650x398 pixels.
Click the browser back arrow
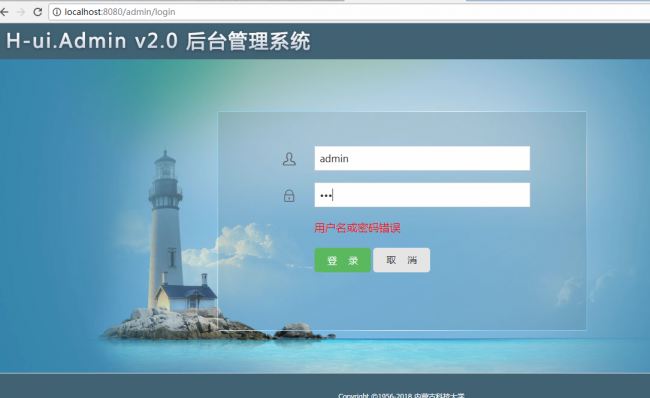tap(5, 12)
